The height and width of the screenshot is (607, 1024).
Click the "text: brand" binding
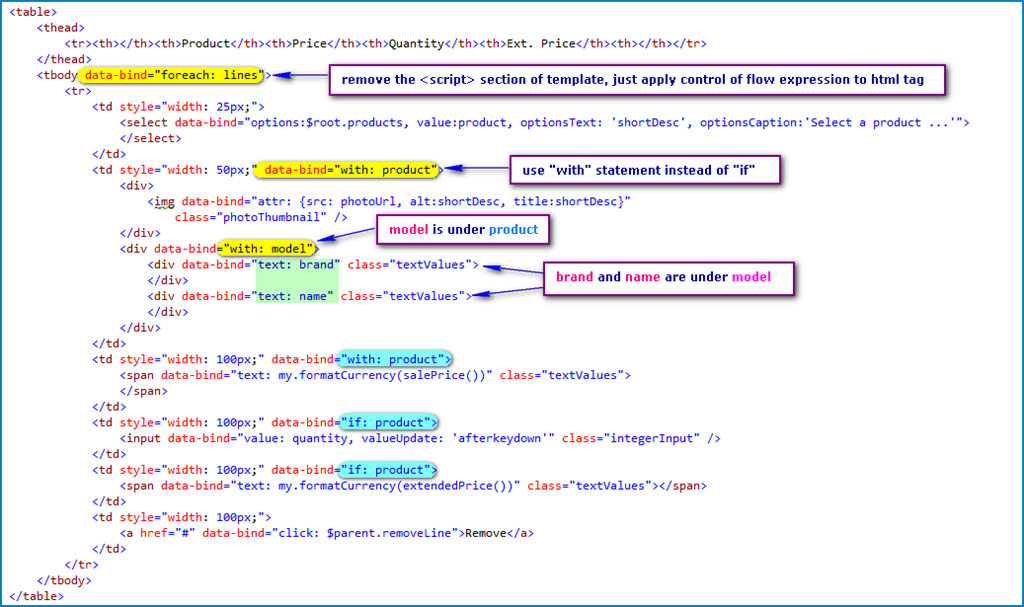pyautogui.click(x=296, y=265)
